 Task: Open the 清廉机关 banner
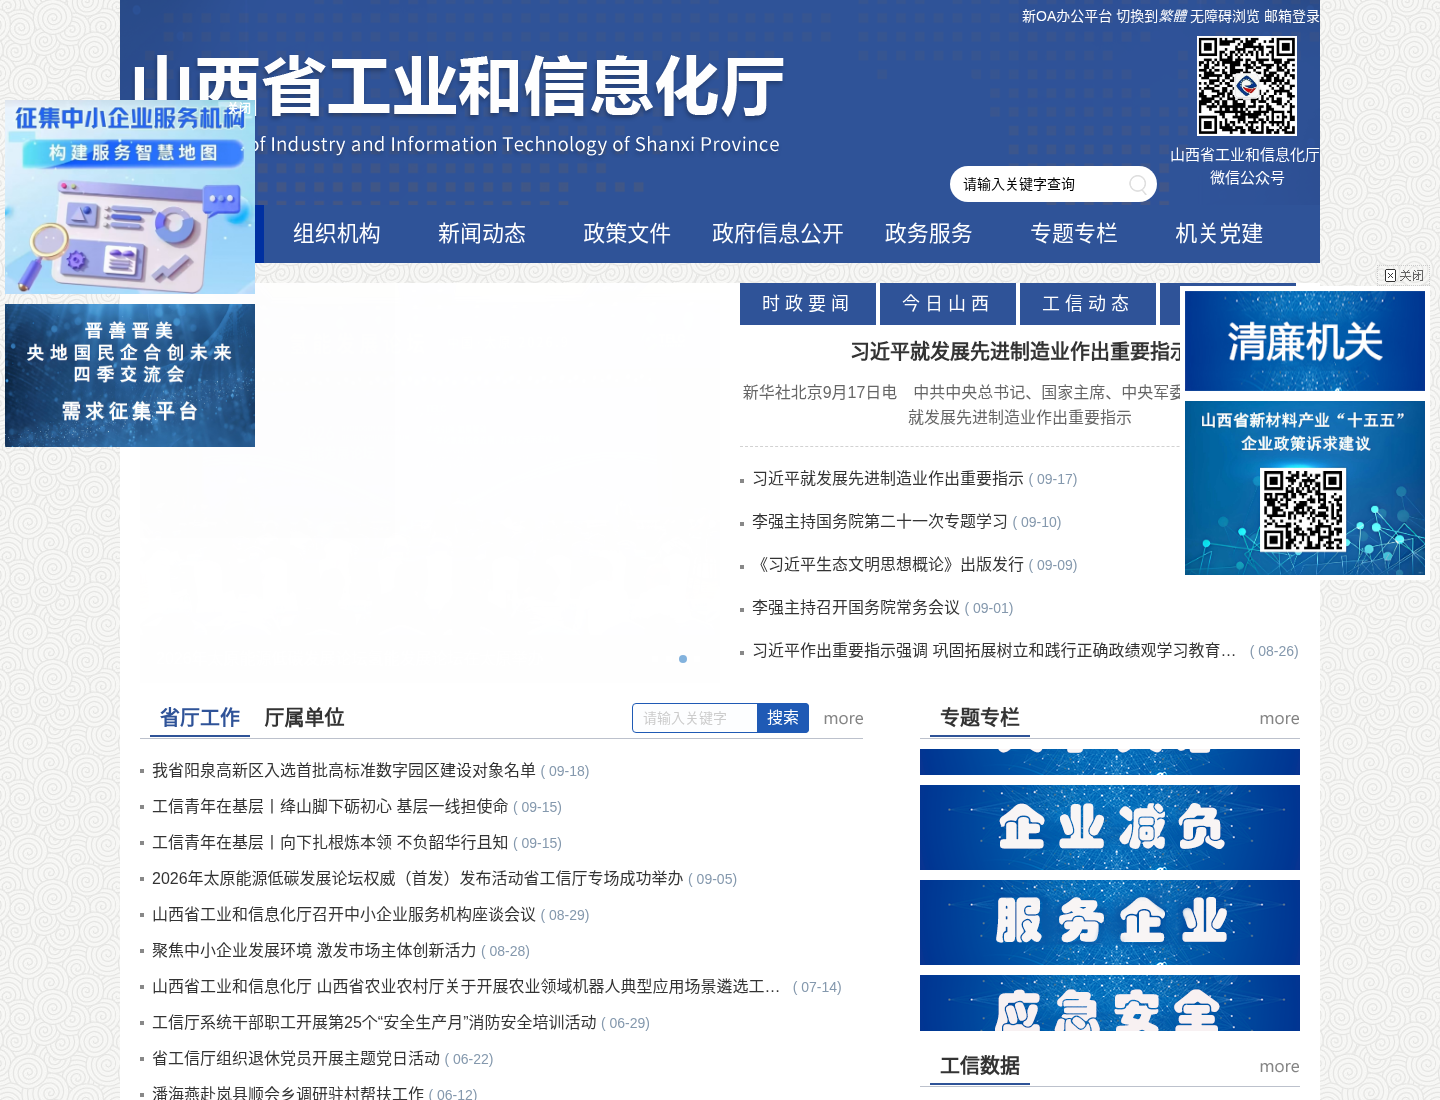click(1305, 341)
